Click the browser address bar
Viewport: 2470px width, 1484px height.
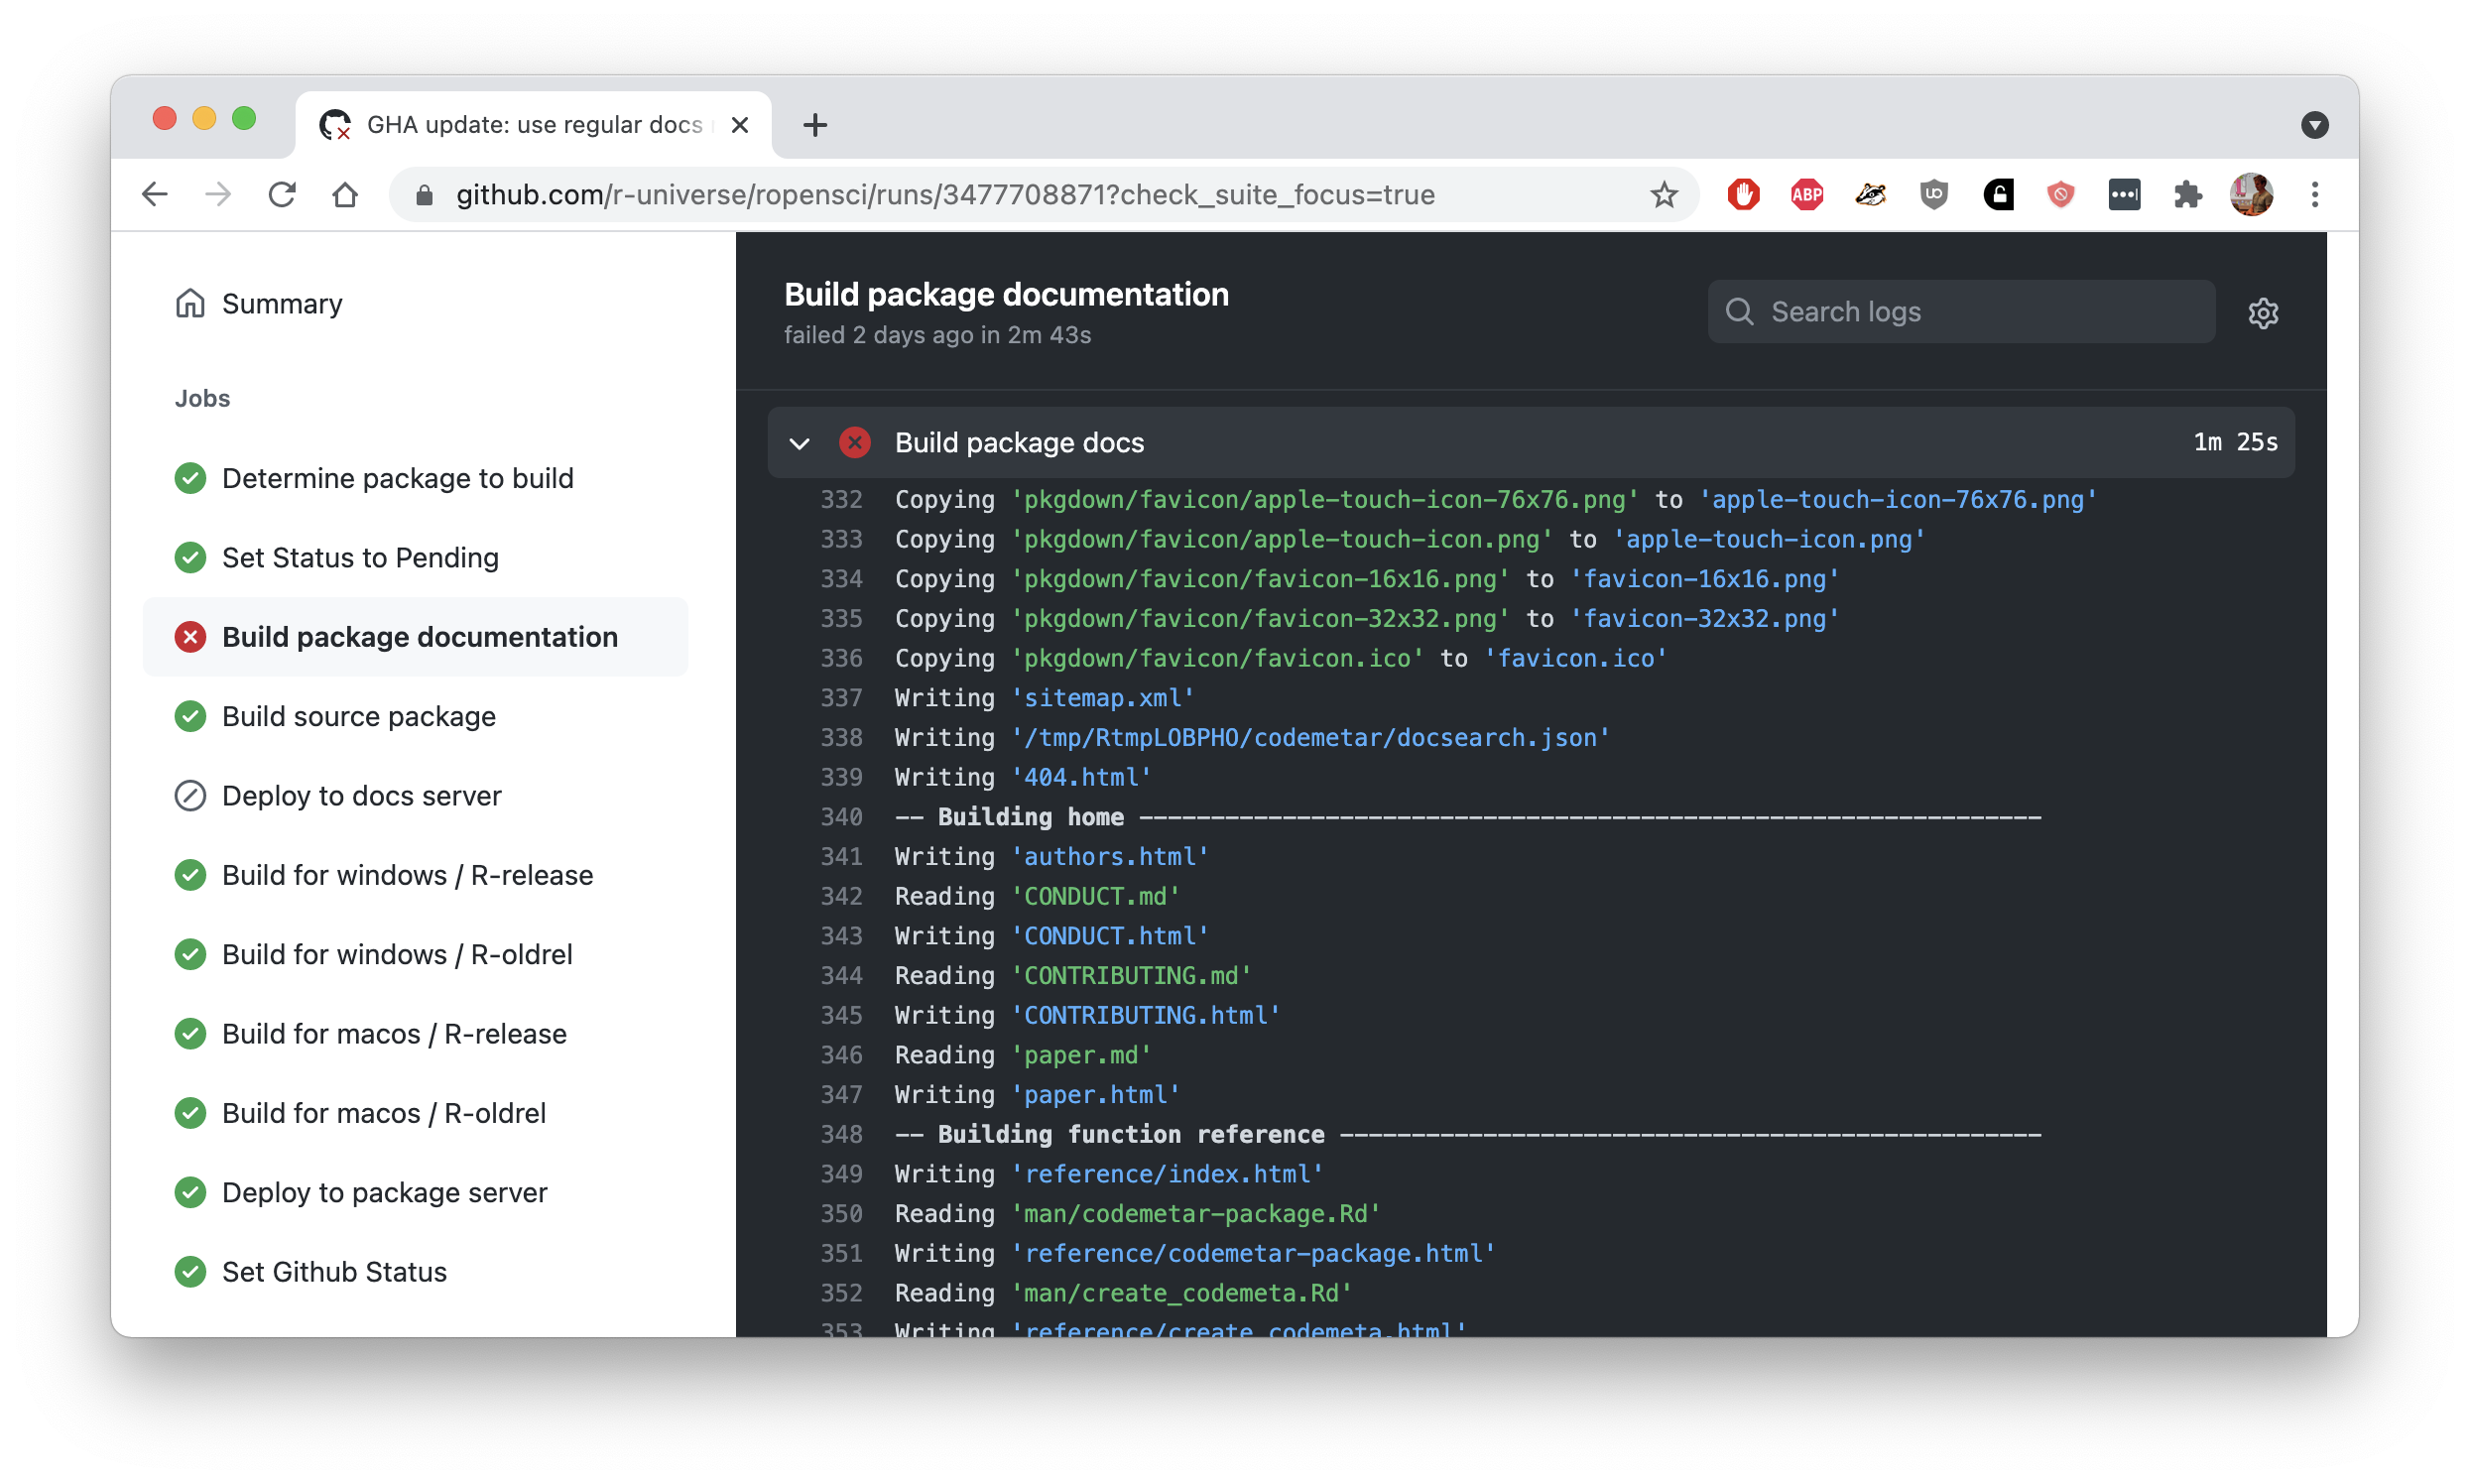click(x=1000, y=195)
